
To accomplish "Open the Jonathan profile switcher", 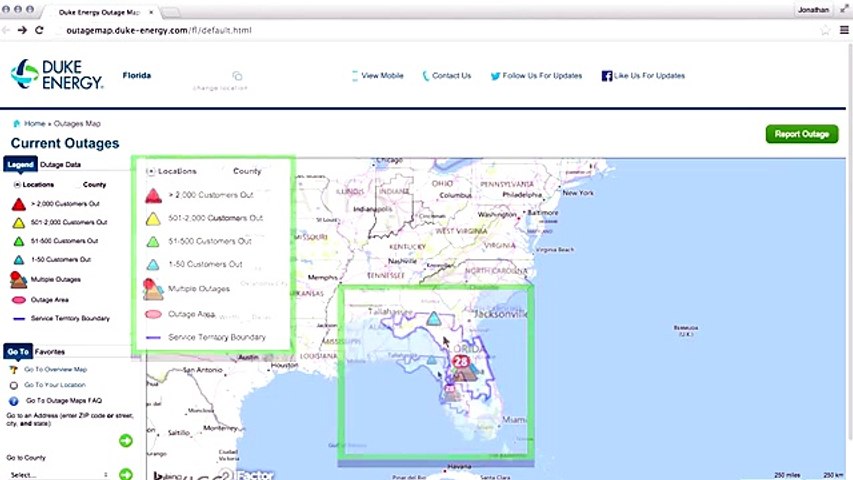I will tap(813, 10).
